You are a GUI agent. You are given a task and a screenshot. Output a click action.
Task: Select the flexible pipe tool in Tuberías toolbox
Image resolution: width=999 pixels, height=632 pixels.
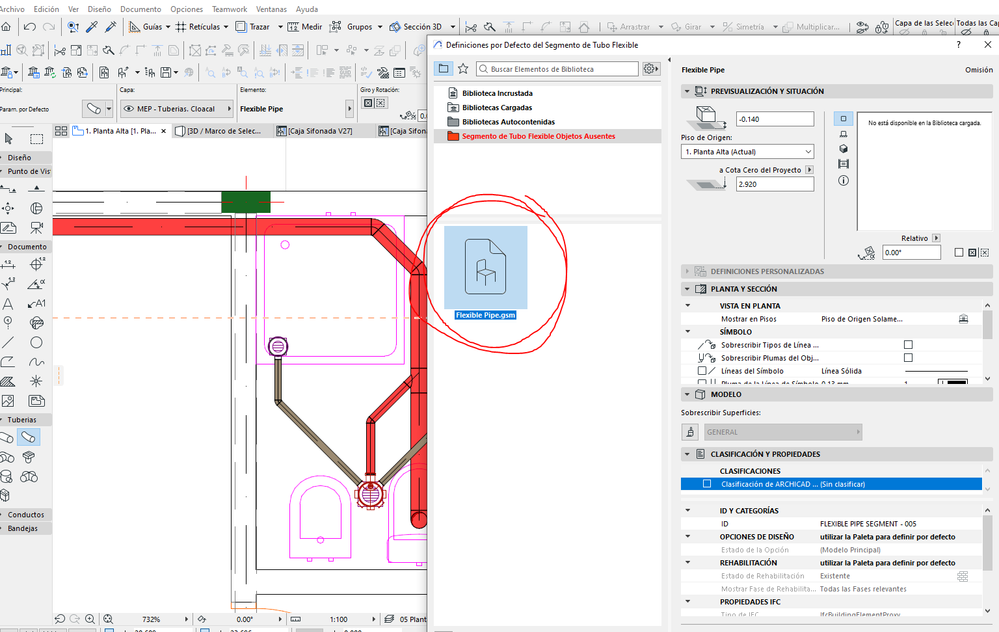pos(29,438)
